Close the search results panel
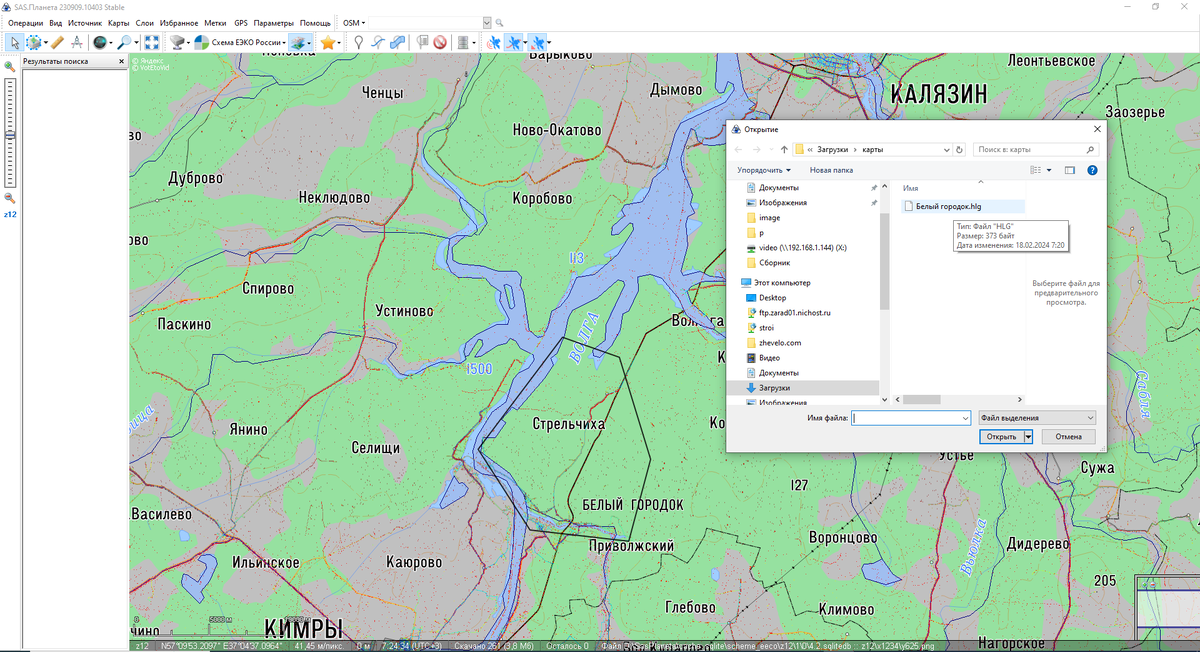 [122, 61]
